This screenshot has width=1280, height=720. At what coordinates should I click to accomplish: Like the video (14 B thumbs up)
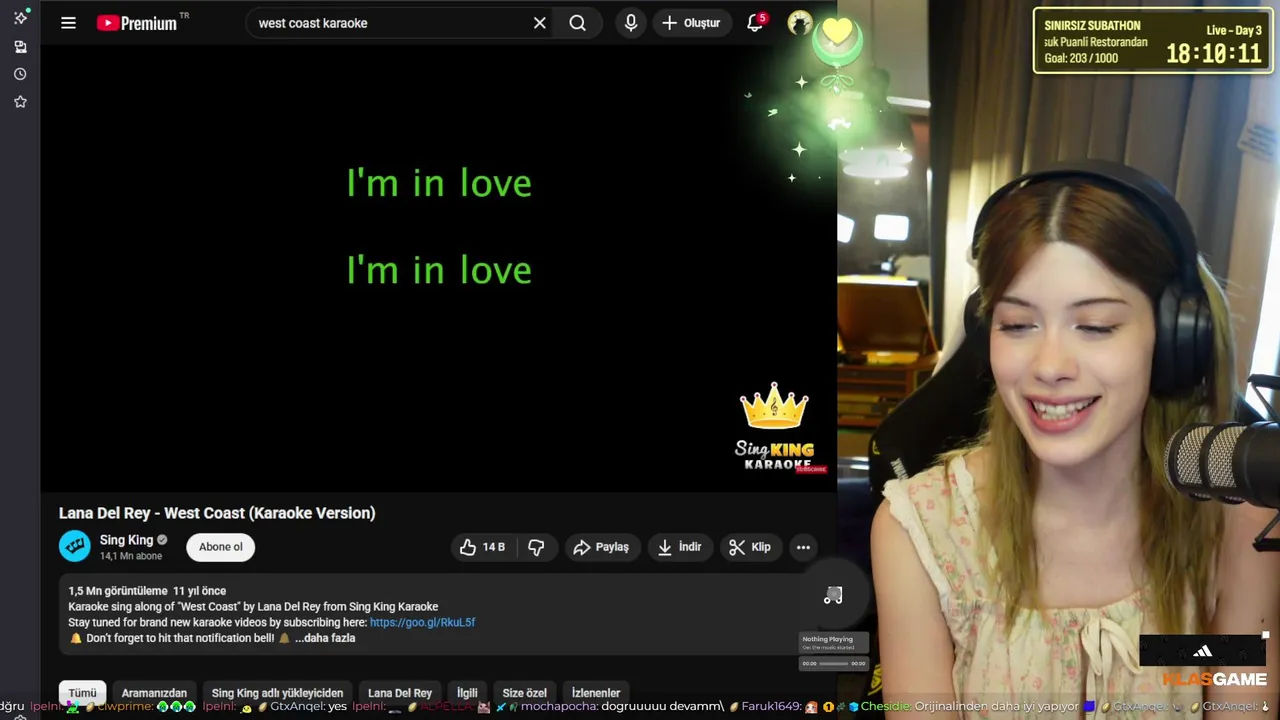(483, 547)
